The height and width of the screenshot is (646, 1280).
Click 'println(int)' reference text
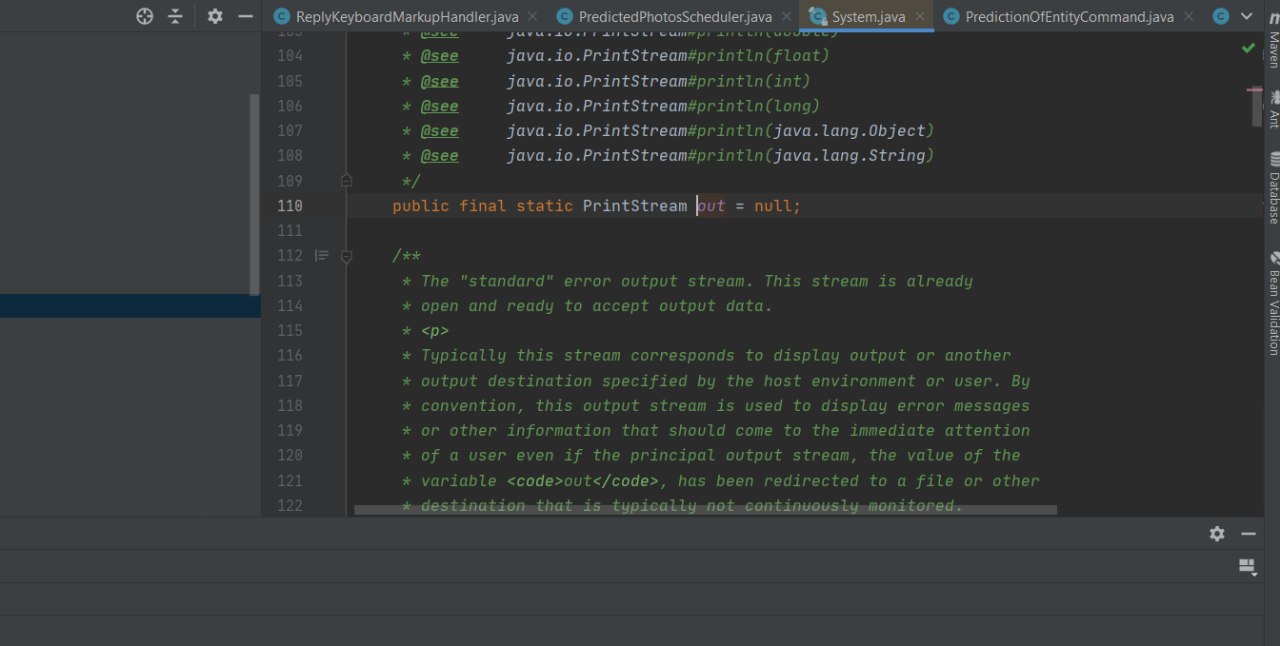[754, 81]
